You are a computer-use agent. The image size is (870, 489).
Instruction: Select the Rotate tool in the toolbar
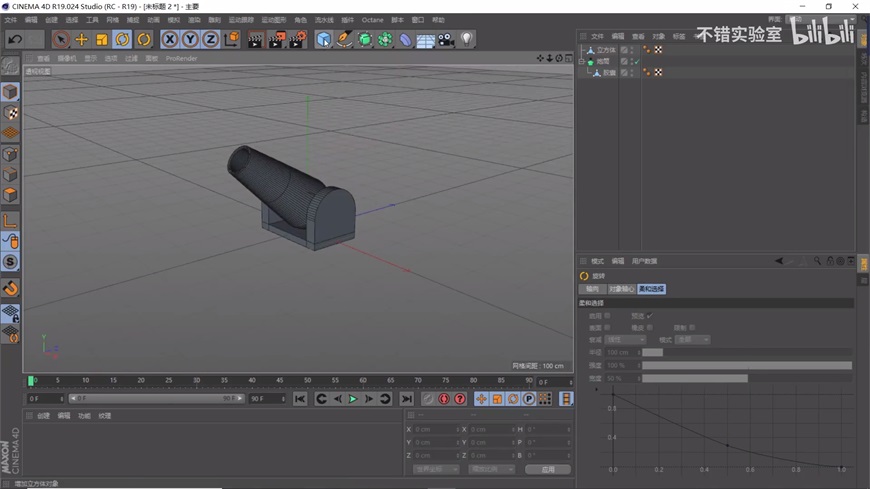[122, 40]
